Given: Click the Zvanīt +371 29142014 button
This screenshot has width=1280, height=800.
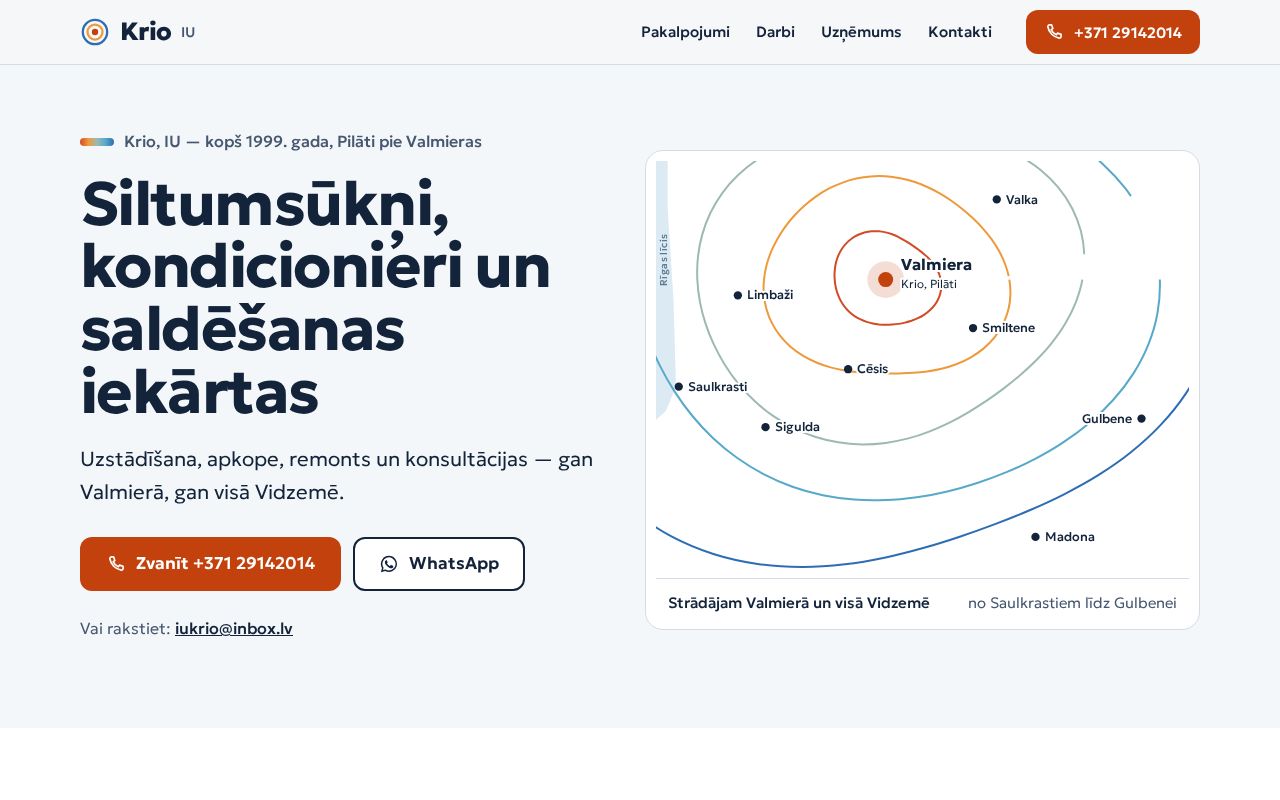Looking at the screenshot, I should (x=210, y=564).
